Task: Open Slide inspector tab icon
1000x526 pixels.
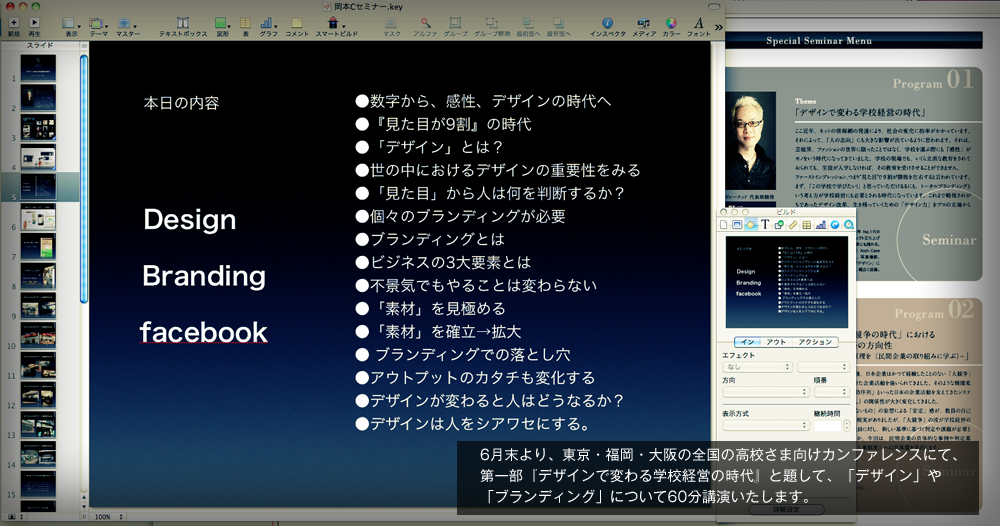Action: 737,224
